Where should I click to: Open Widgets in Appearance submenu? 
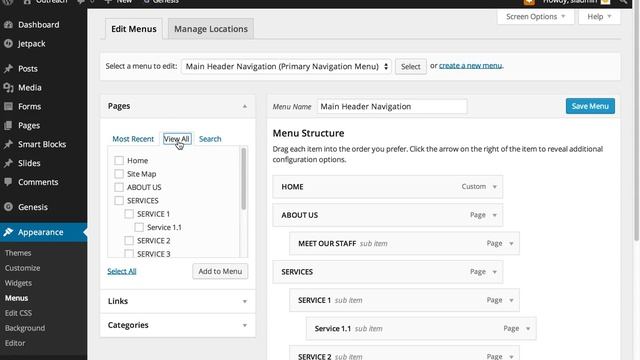(x=18, y=283)
